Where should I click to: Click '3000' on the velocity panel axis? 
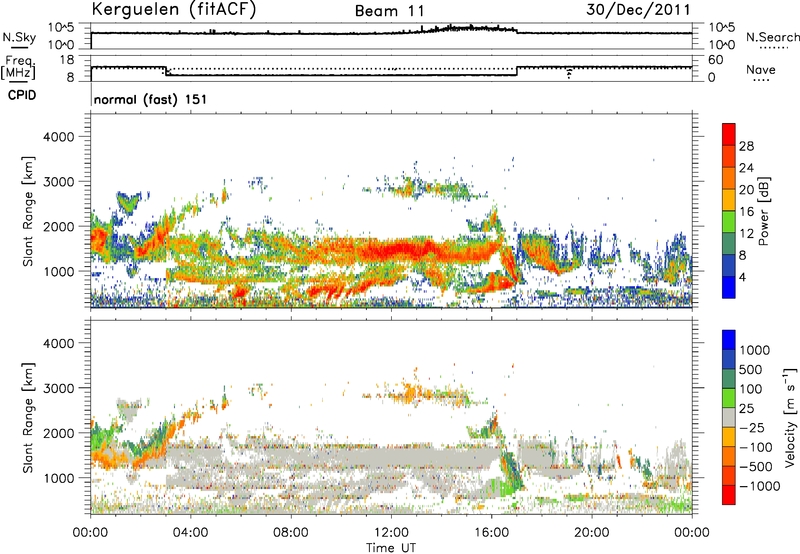(x=59, y=388)
